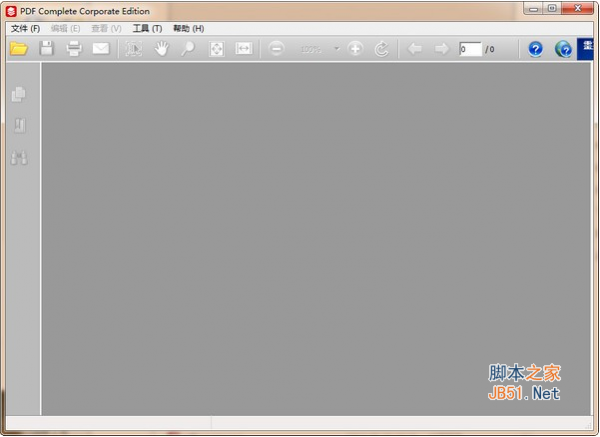Screen dimensions: 600x437
Task: Click the Save disk icon
Action: point(46,49)
